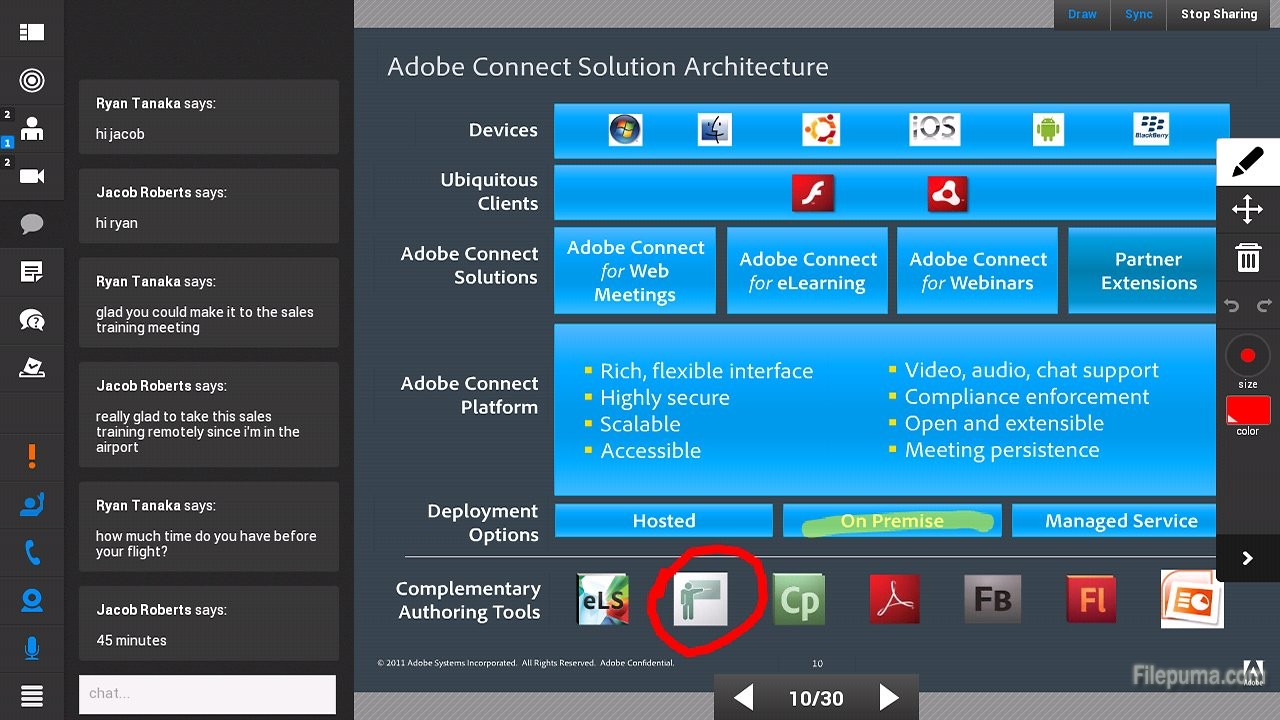
Task: Open the Notes pod
Action: [32, 271]
